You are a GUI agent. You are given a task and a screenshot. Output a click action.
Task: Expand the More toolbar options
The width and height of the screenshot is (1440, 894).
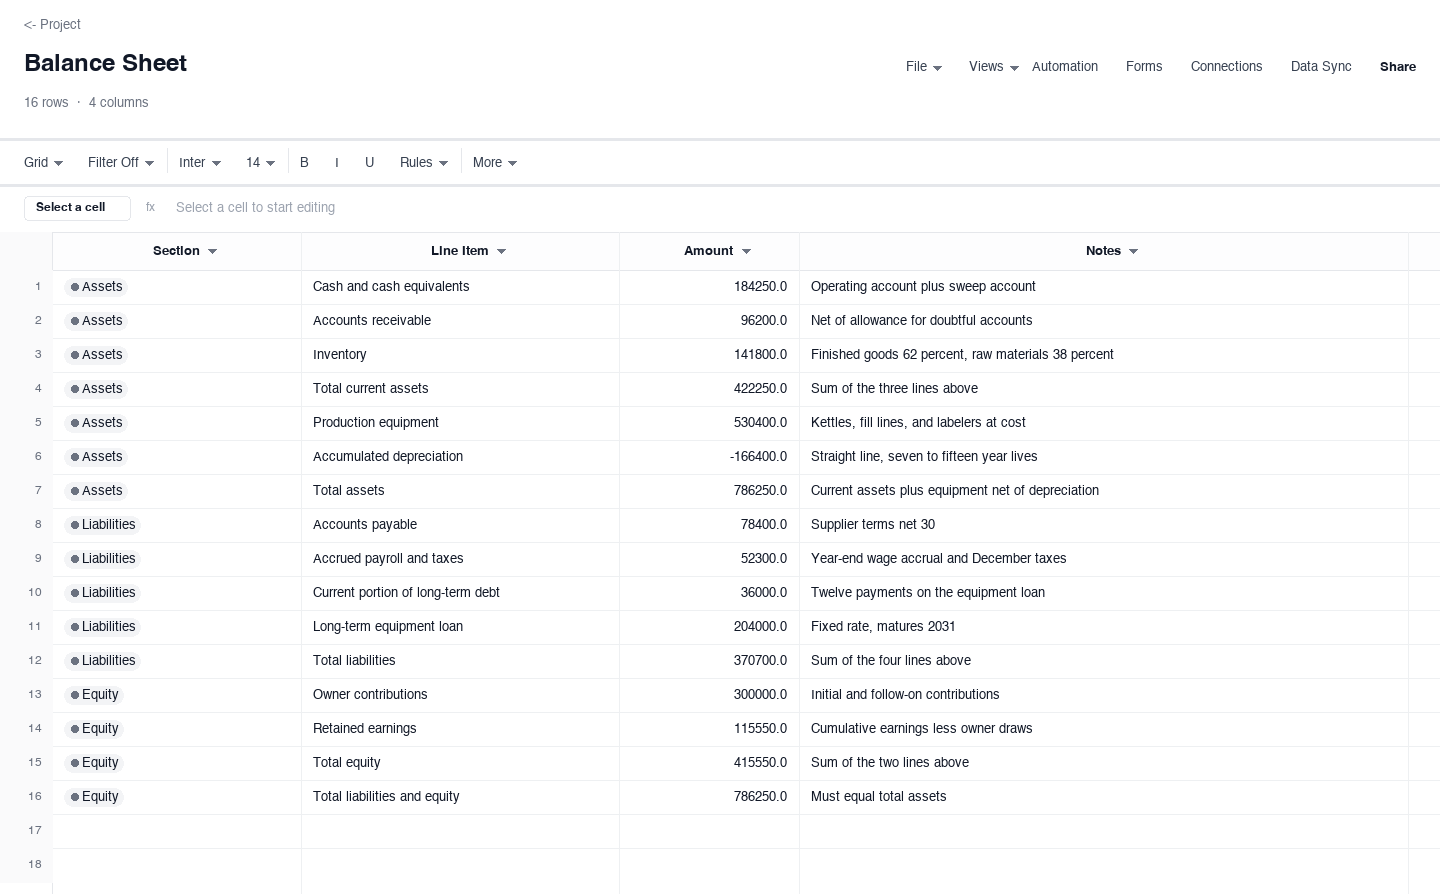[495, 162]
